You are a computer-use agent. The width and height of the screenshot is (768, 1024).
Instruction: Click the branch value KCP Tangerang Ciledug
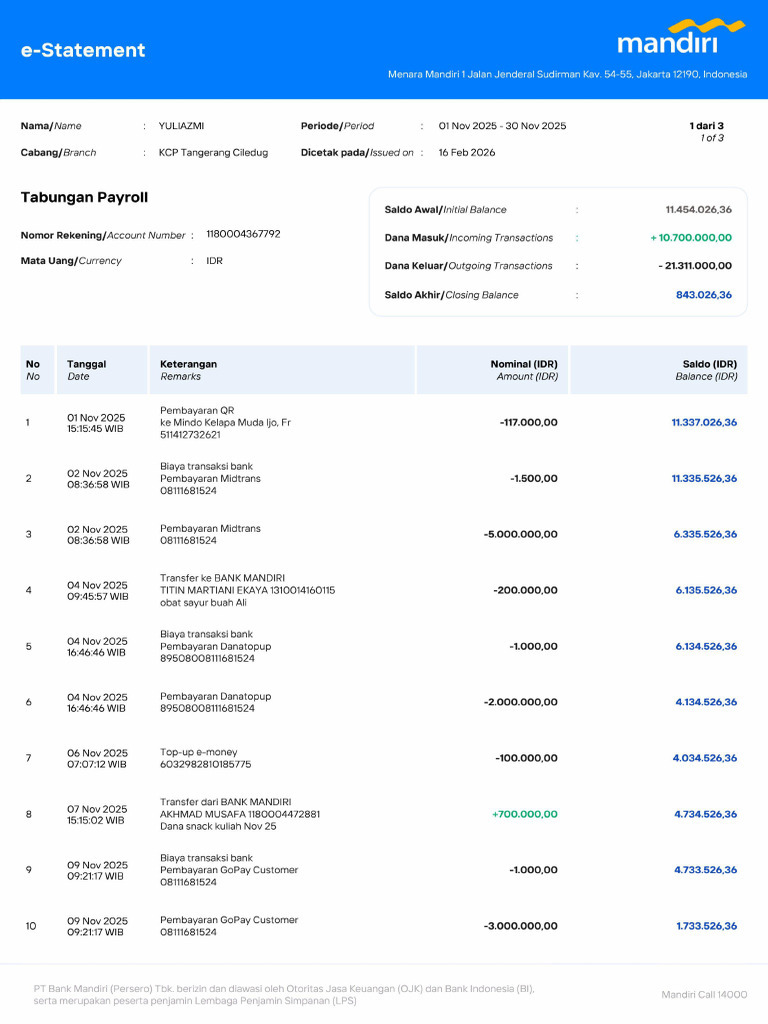[x=214, y=153]
